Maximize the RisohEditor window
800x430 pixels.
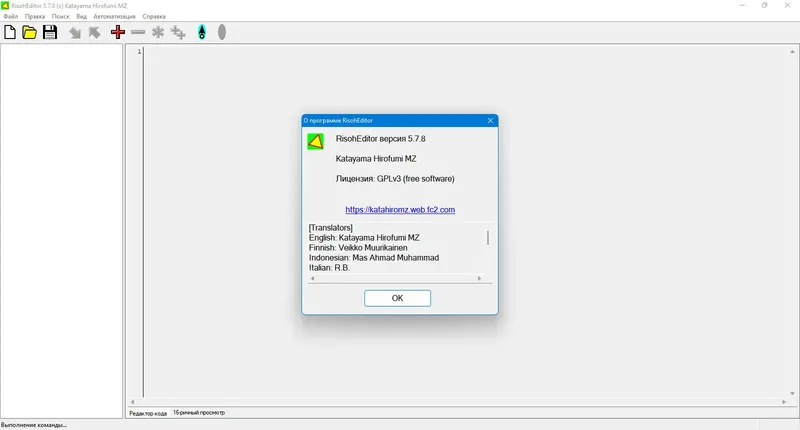(x=764, y=5)
